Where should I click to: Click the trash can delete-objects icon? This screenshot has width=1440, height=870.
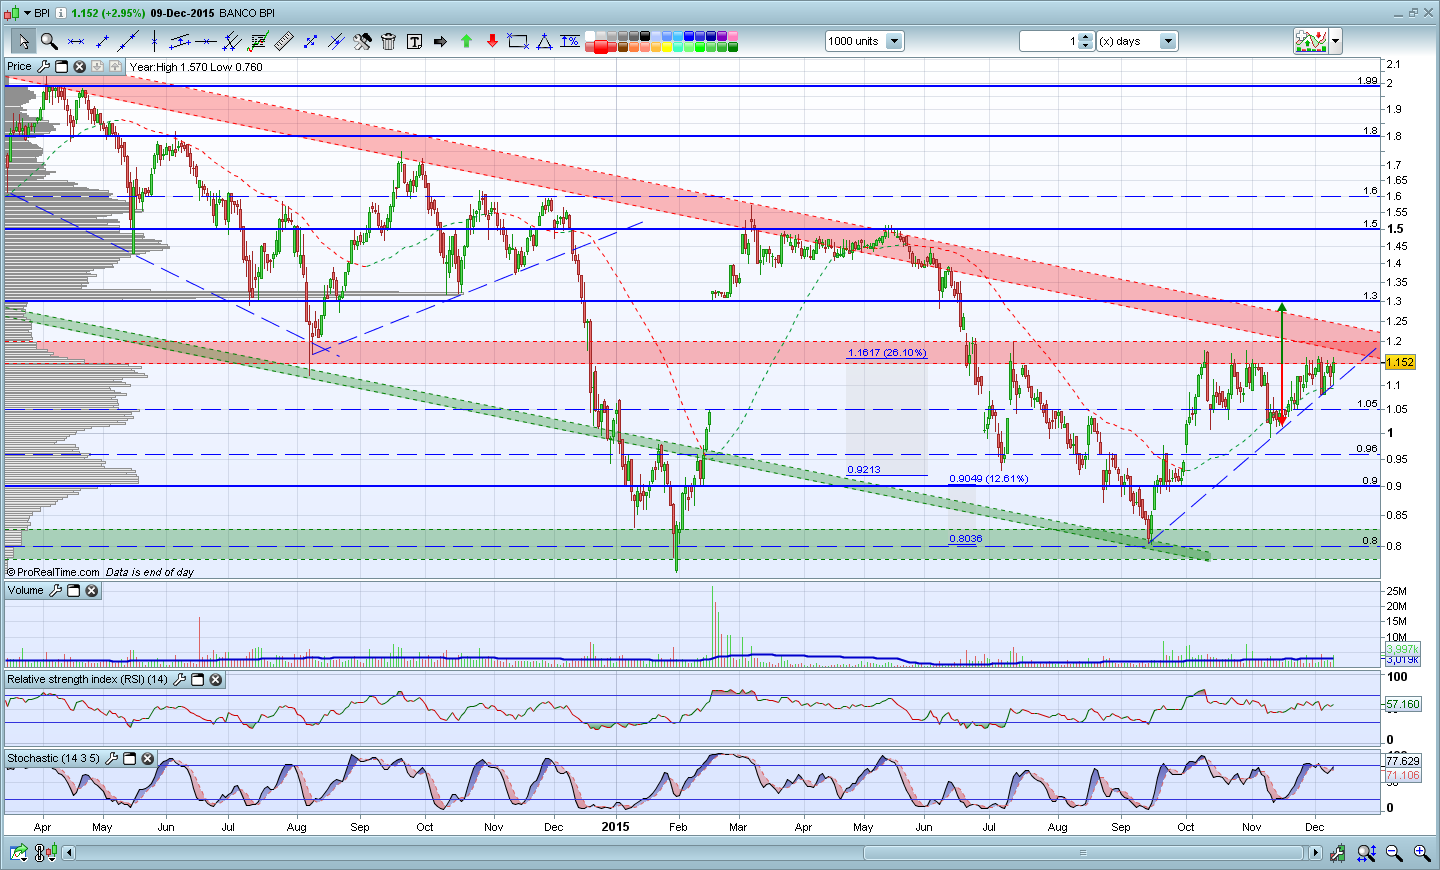[388, 41]
